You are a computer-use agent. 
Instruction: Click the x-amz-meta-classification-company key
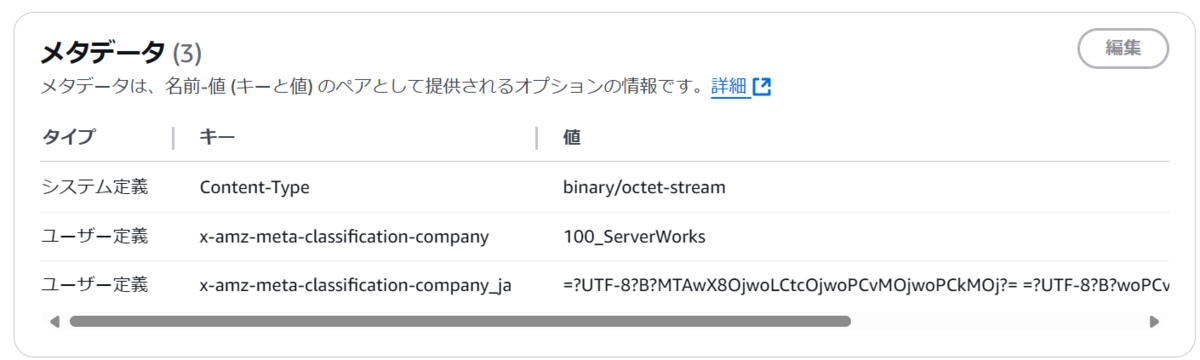click(344, 237)
